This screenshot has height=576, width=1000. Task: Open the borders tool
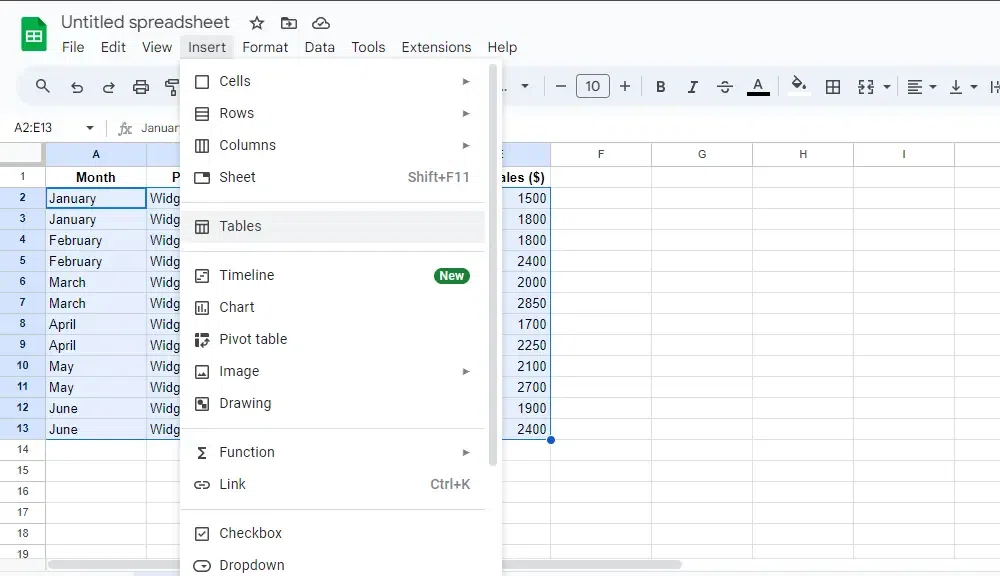[x=832, y=87]
